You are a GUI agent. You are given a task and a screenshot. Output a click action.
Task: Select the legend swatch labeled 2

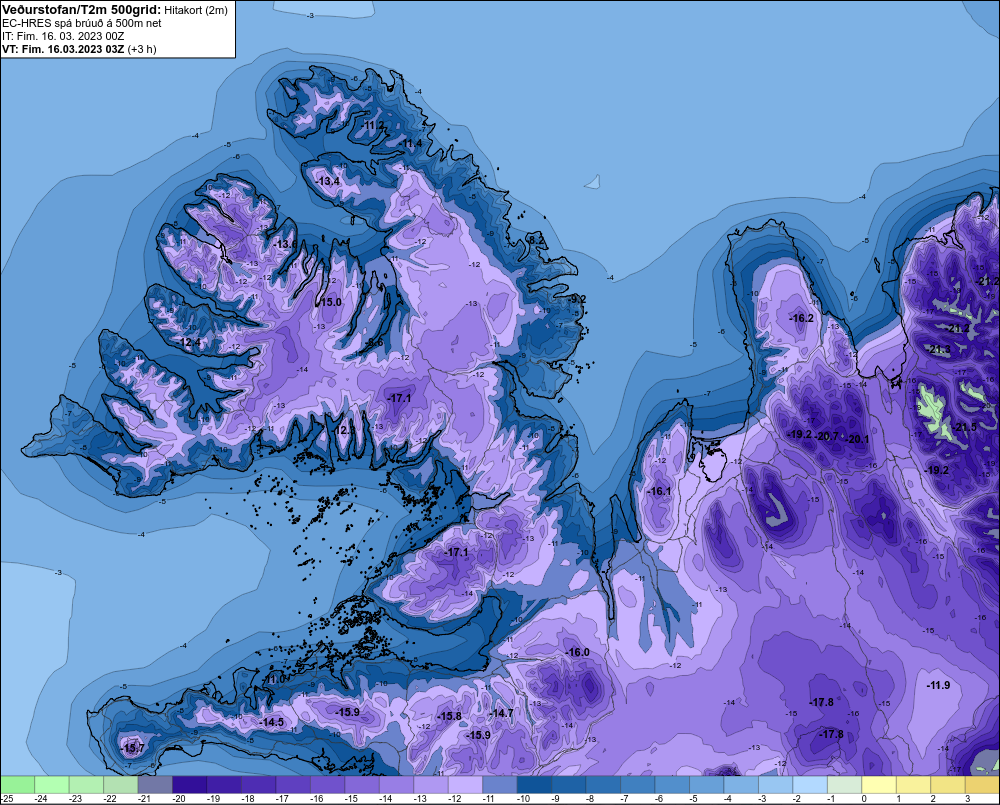tap(947, 785)
